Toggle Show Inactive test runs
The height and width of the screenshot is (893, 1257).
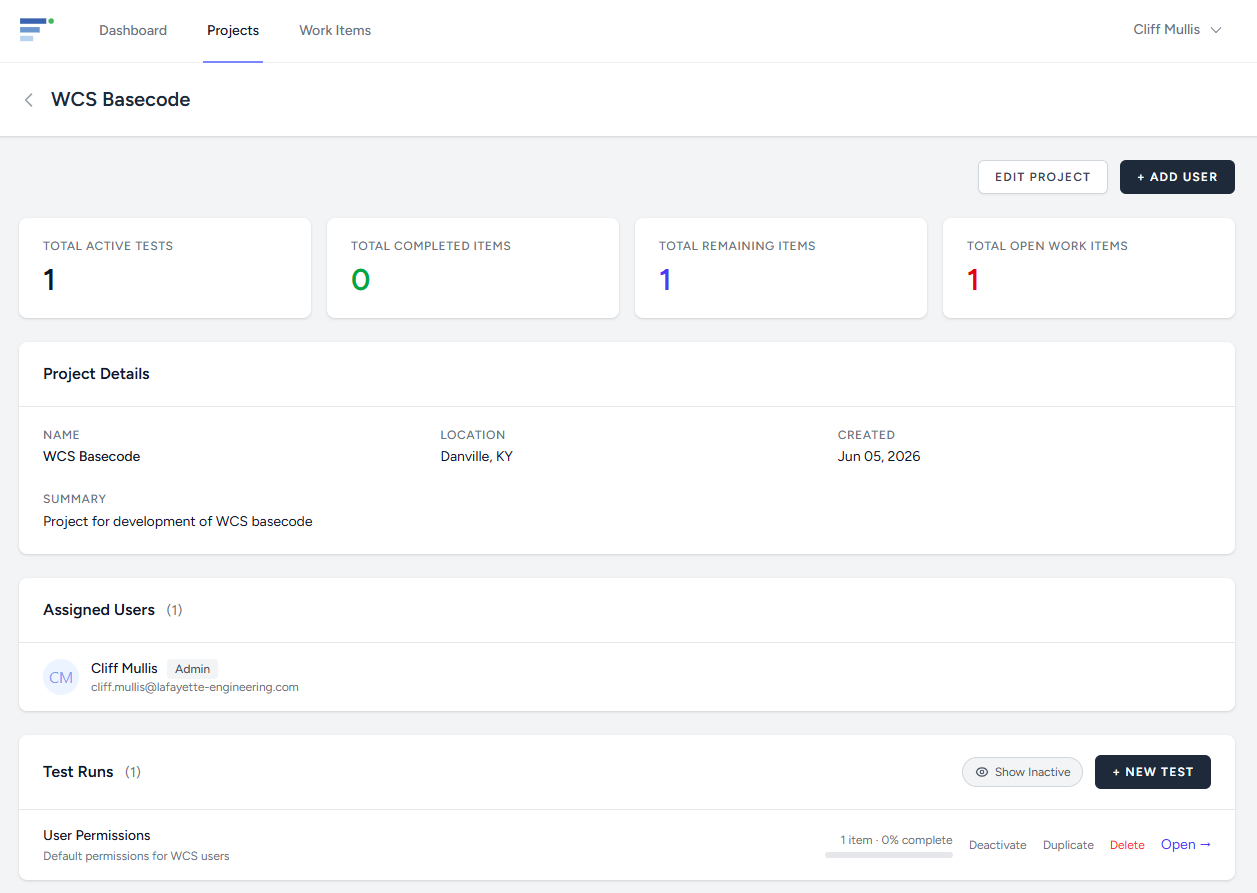click(1022, 772)
